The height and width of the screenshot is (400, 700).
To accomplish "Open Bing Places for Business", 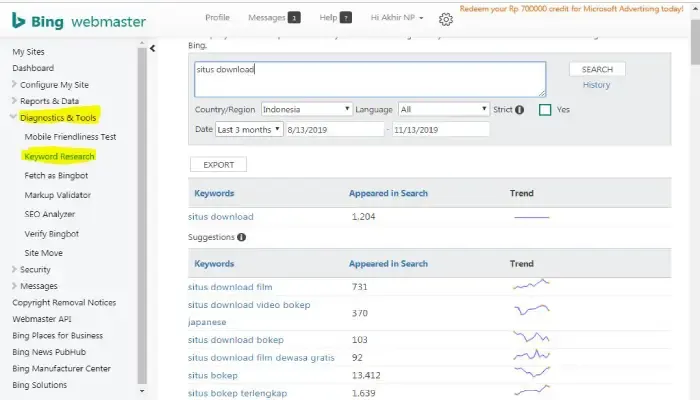I will 57,335.
